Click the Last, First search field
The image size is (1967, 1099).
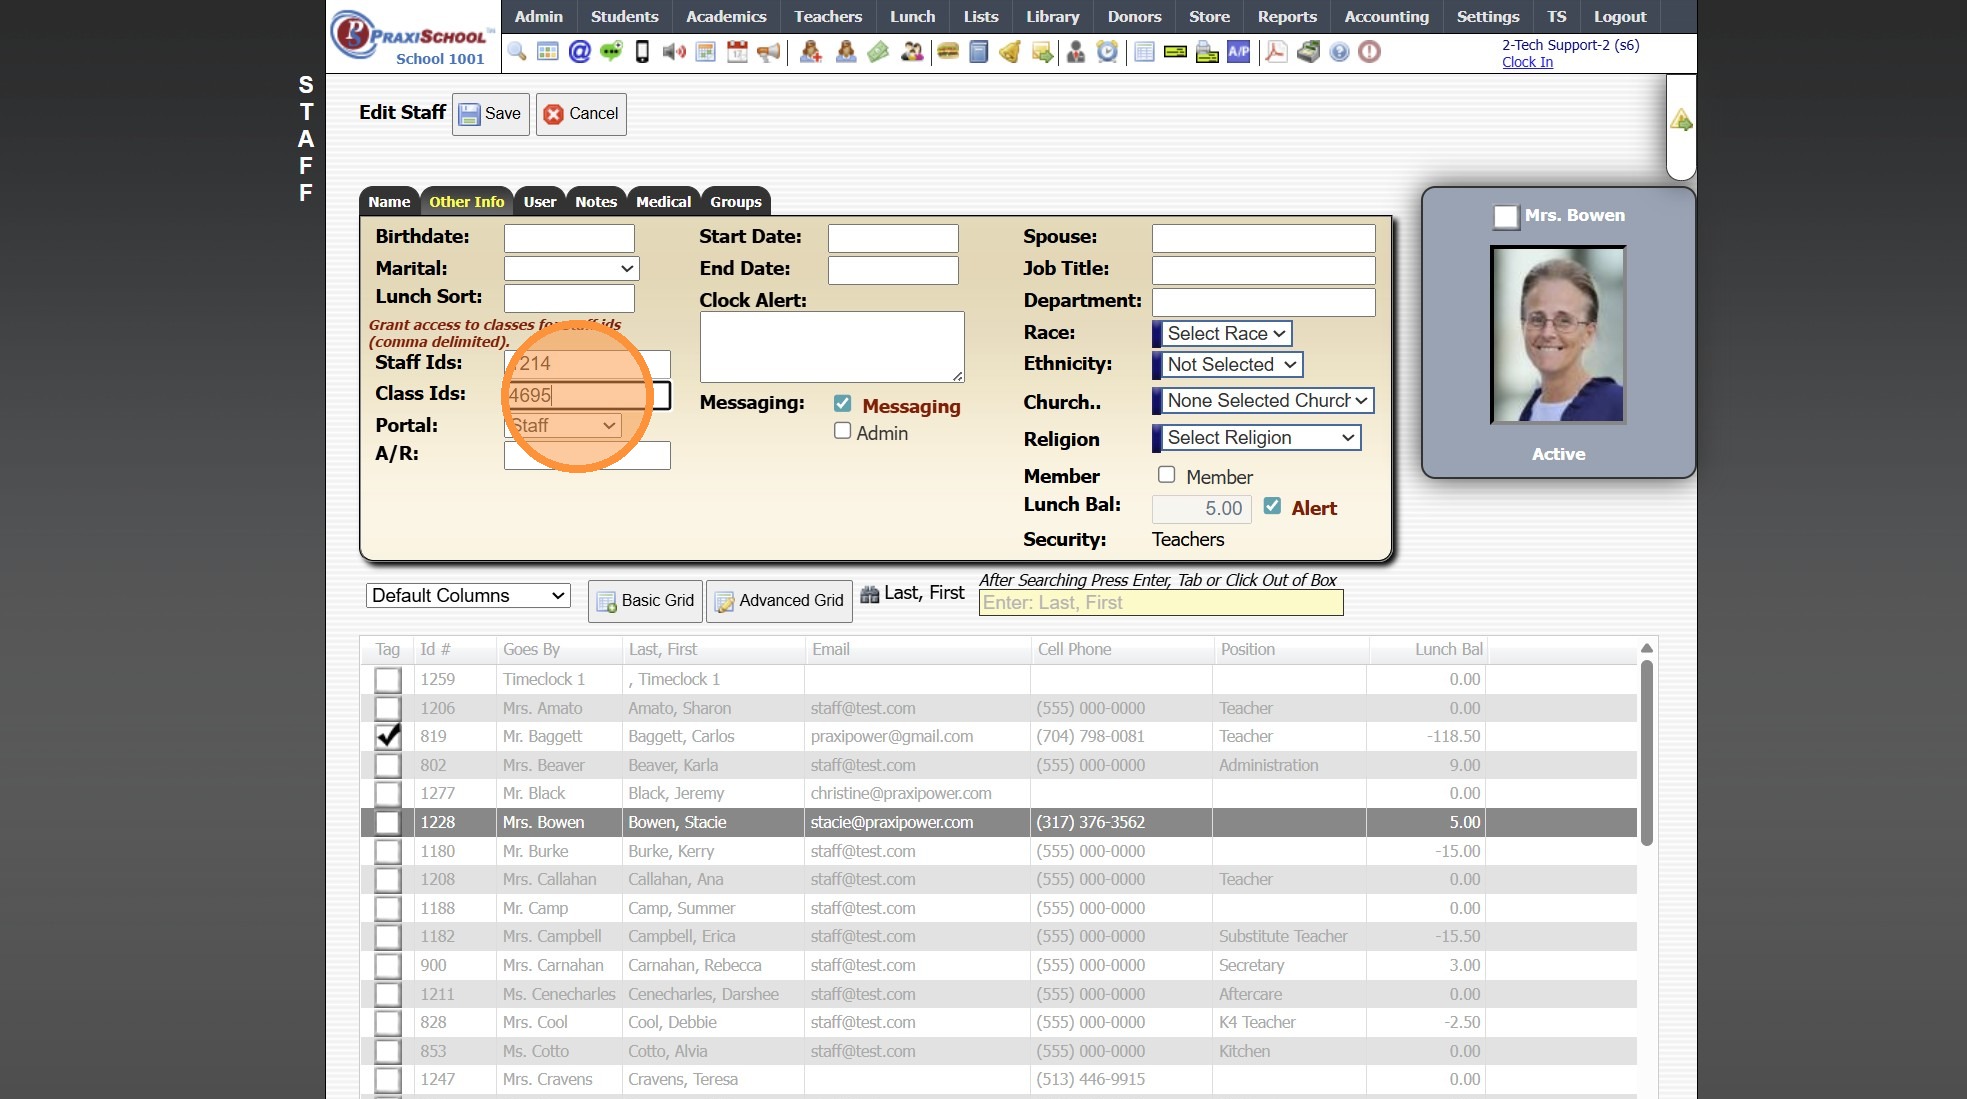(x=1160, y=603)
